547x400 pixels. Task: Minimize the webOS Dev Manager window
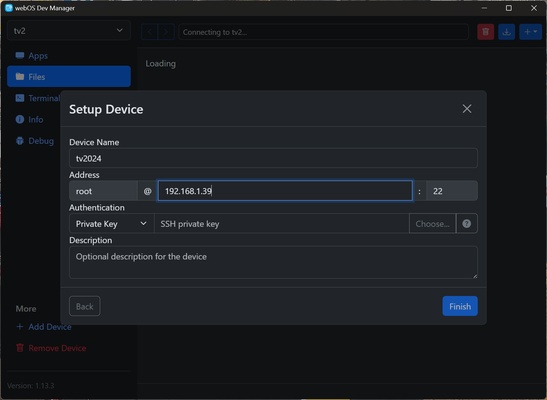(x=484, y=8)
